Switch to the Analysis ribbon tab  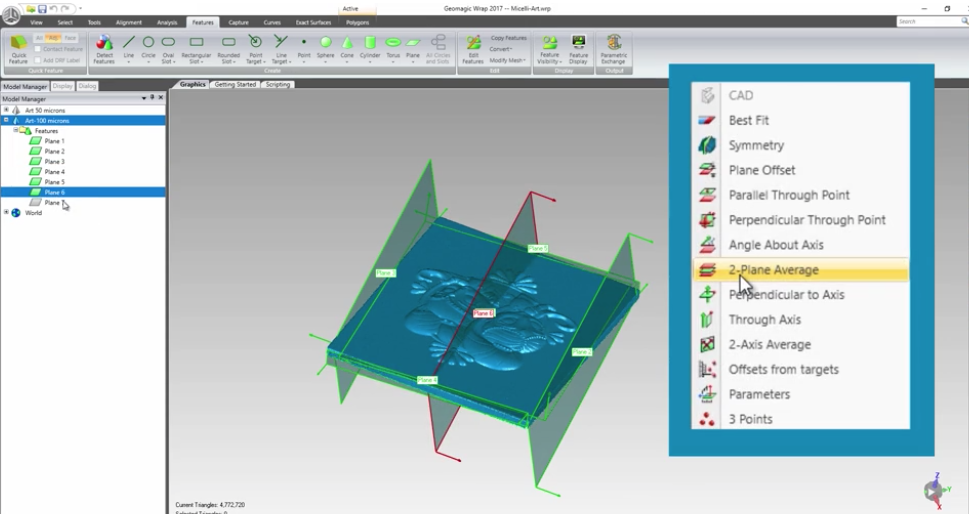point(167,22)
